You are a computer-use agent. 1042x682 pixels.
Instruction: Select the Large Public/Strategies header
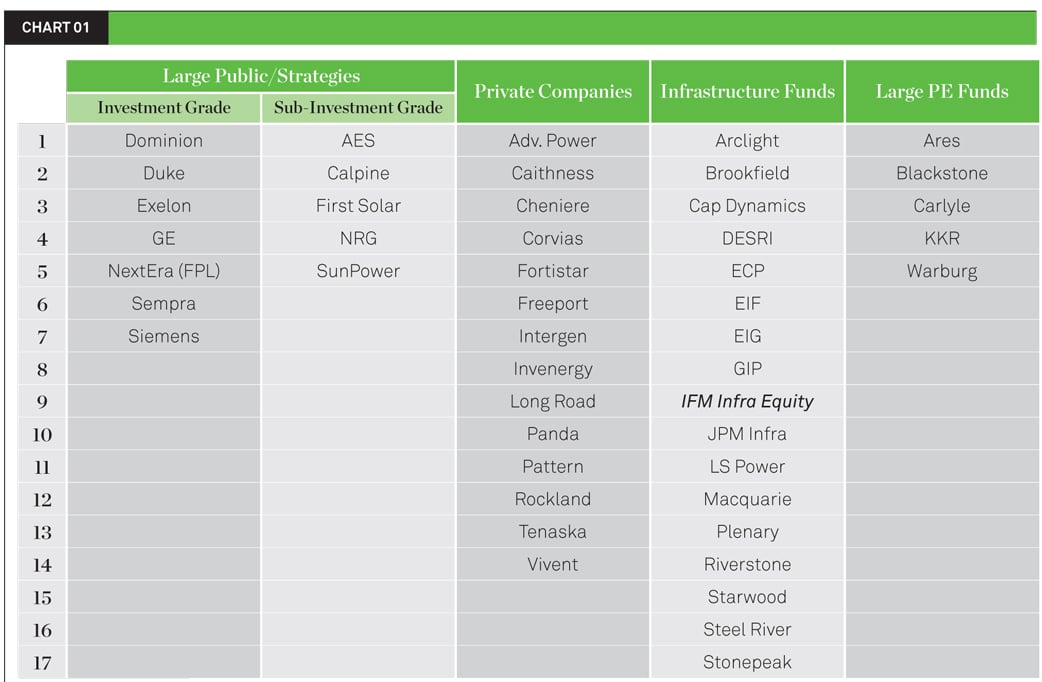(261, 76)
